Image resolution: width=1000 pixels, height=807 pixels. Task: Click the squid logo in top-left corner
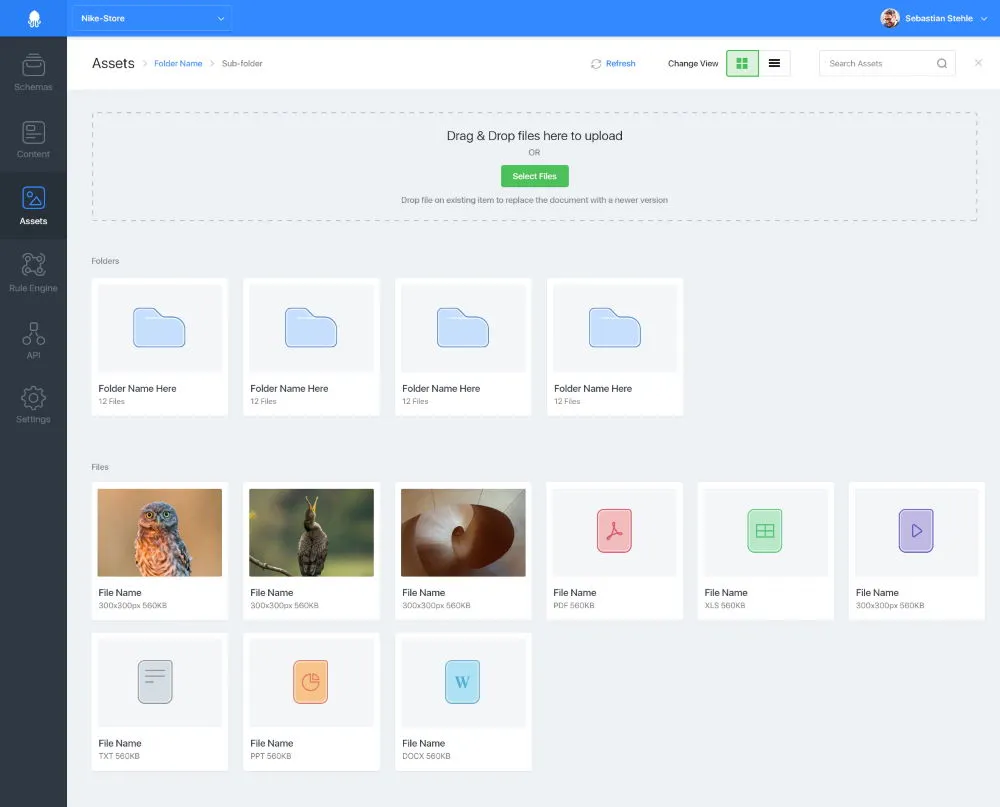tap(34, 19)
